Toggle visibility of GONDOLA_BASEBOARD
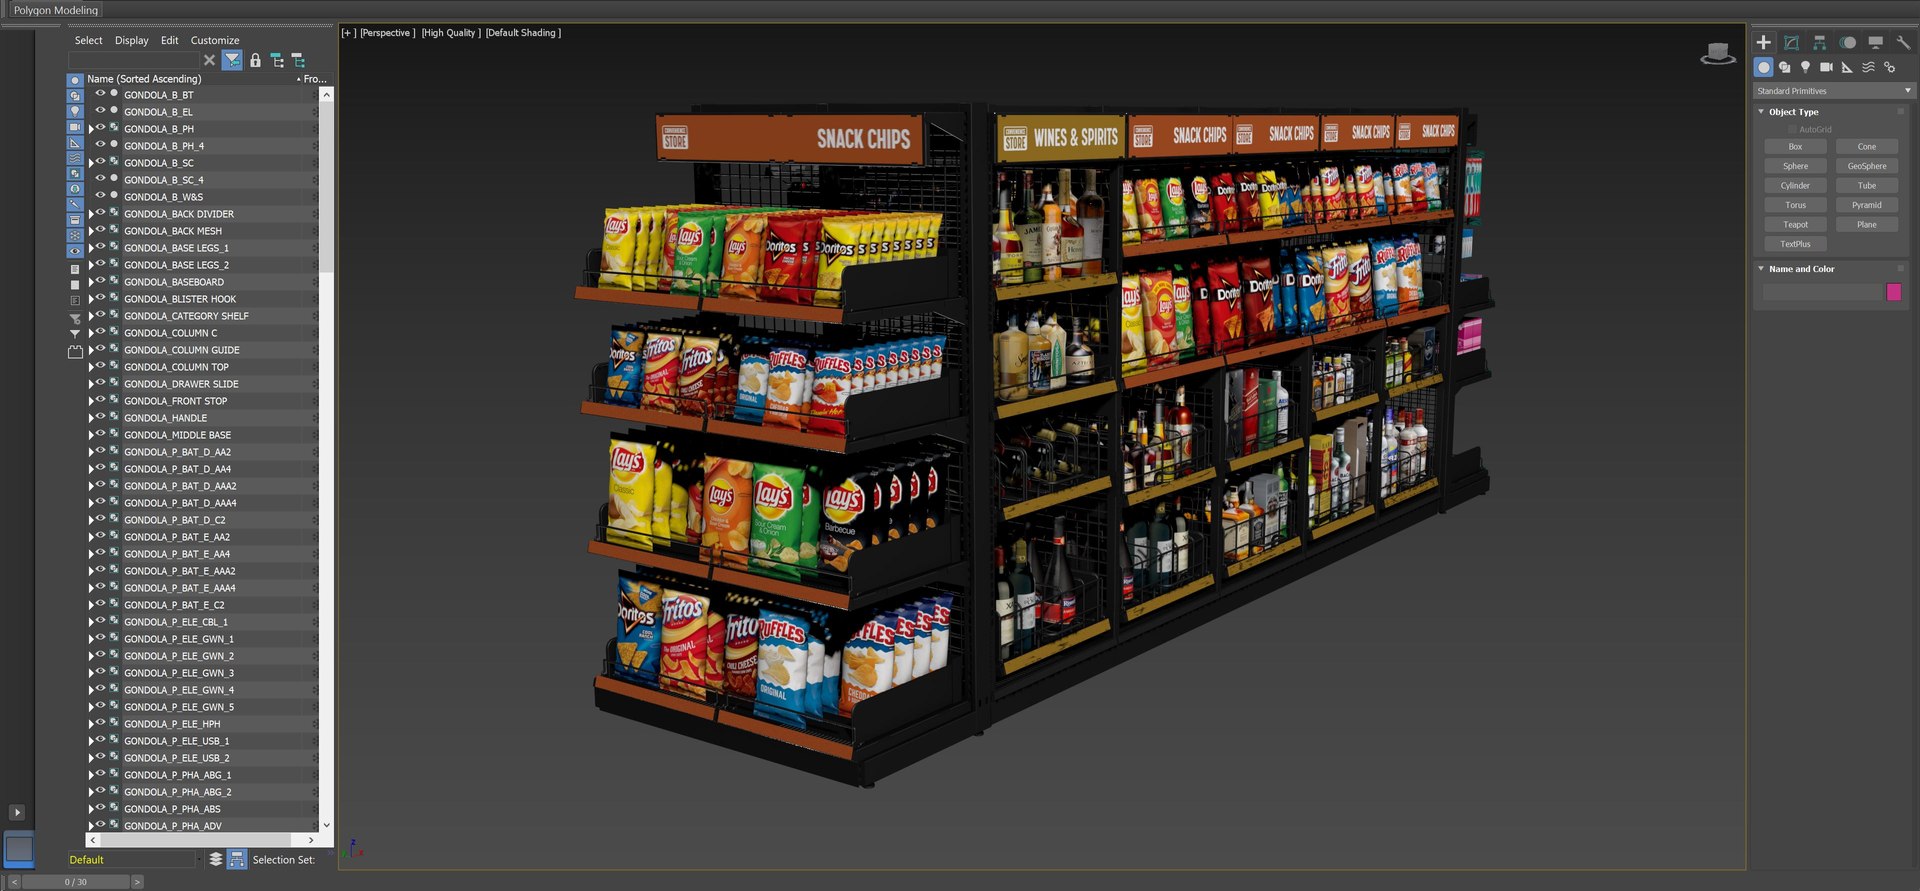 click(x=100, y=281)
